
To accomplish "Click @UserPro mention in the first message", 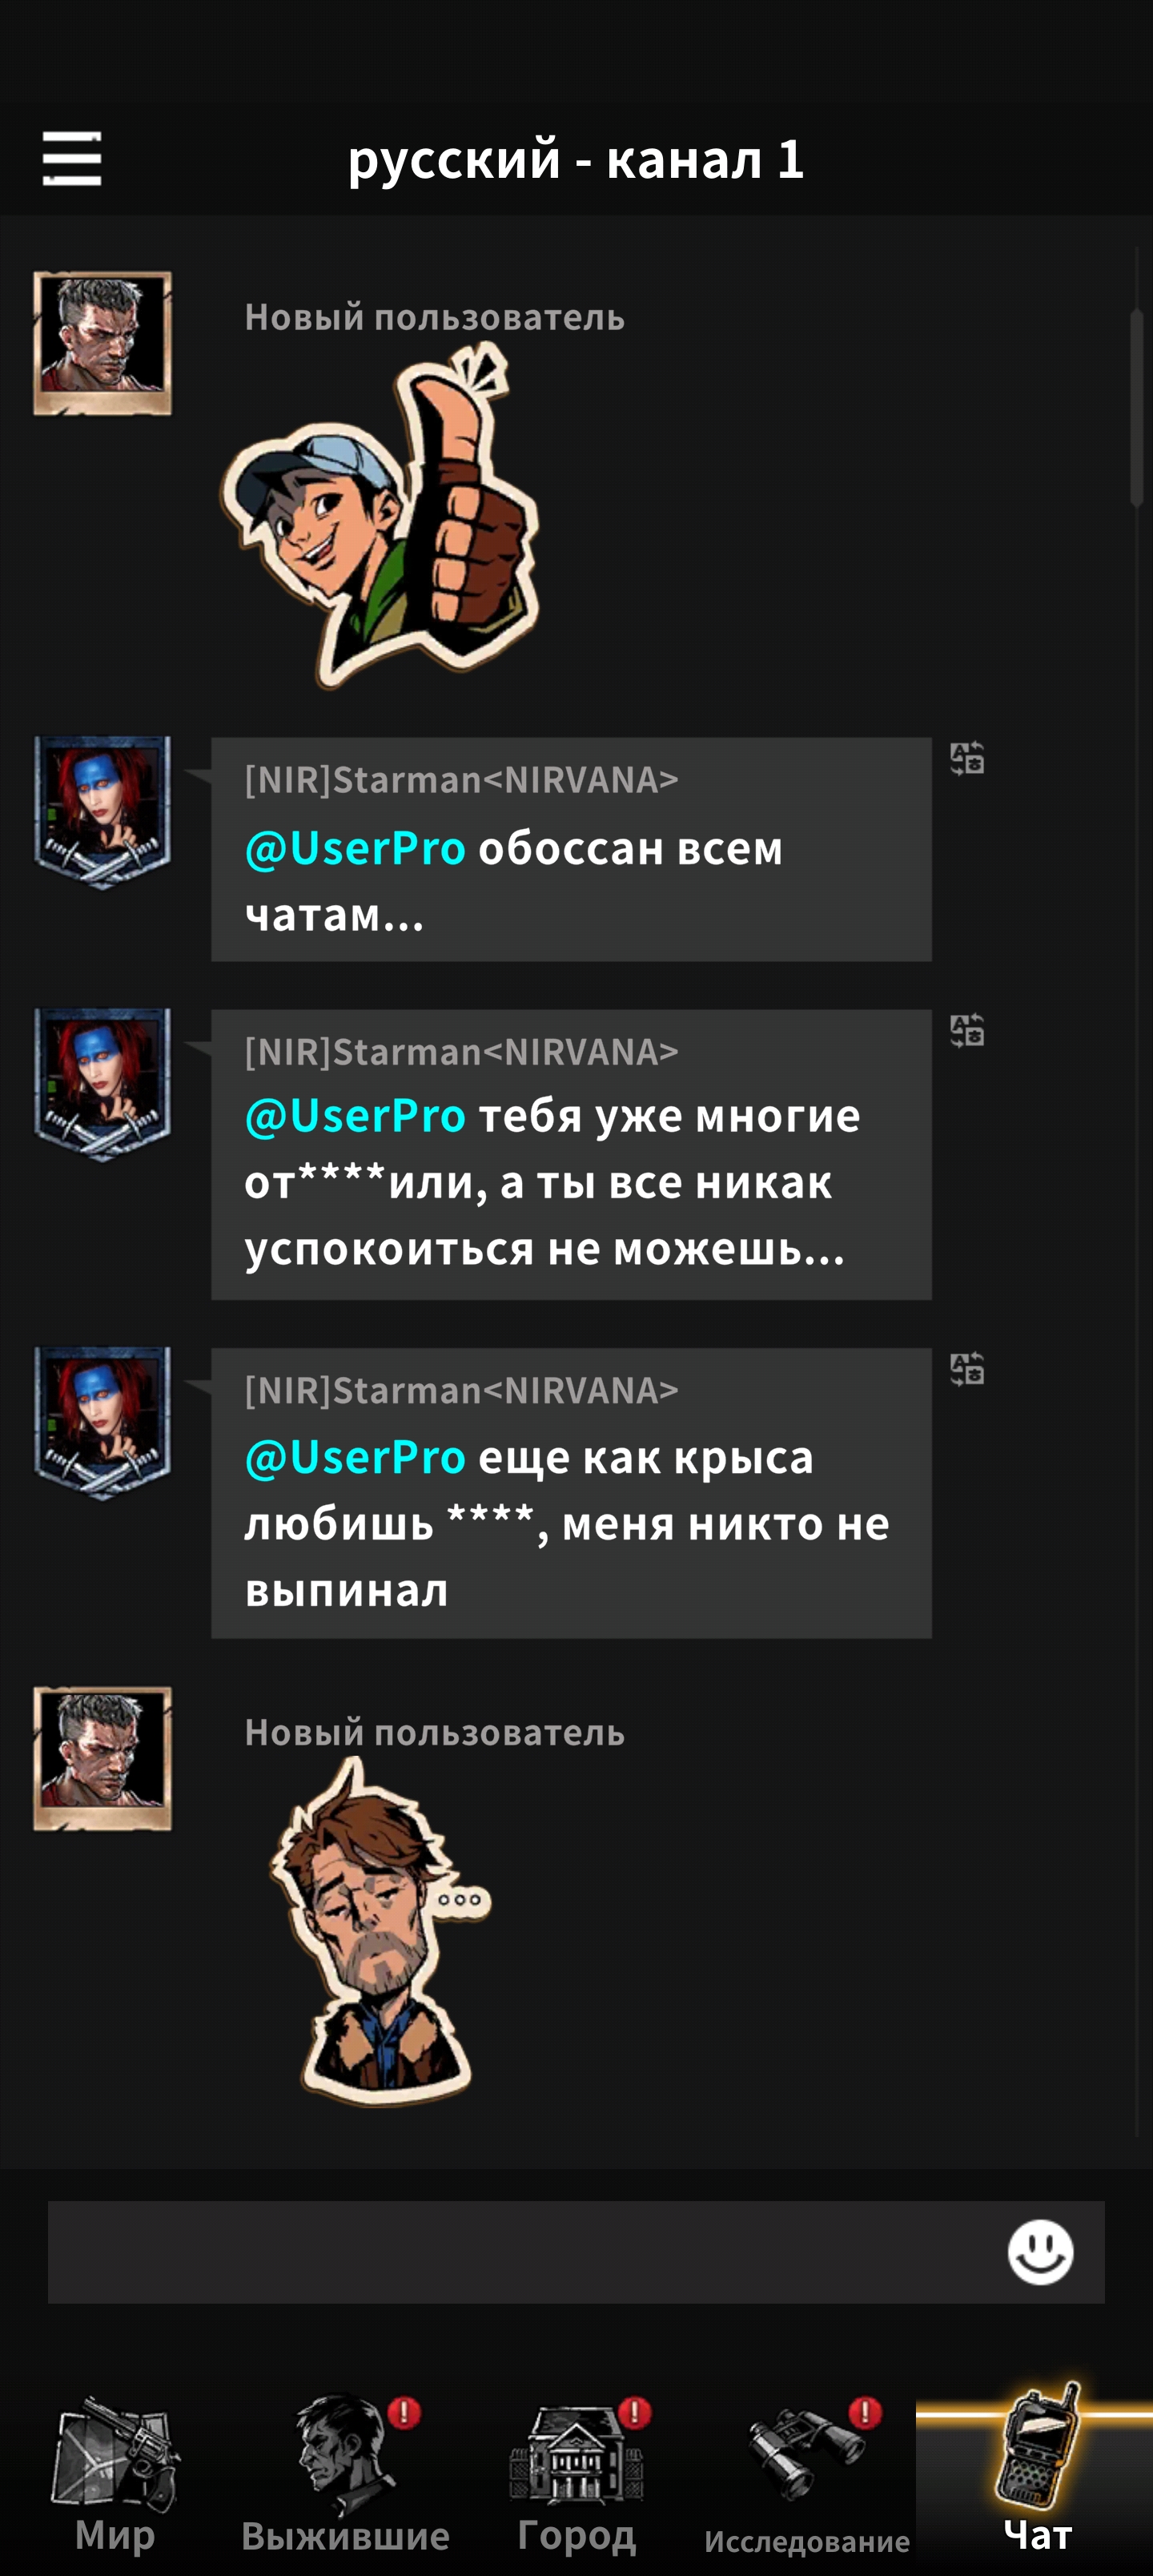I will tap(355, 848).
